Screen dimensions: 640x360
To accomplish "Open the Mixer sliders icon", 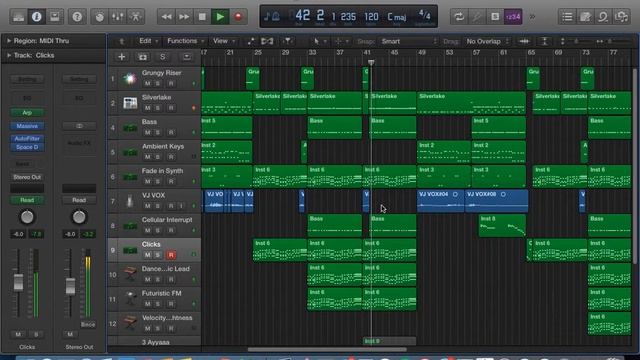I will click(x=118, y=17).
